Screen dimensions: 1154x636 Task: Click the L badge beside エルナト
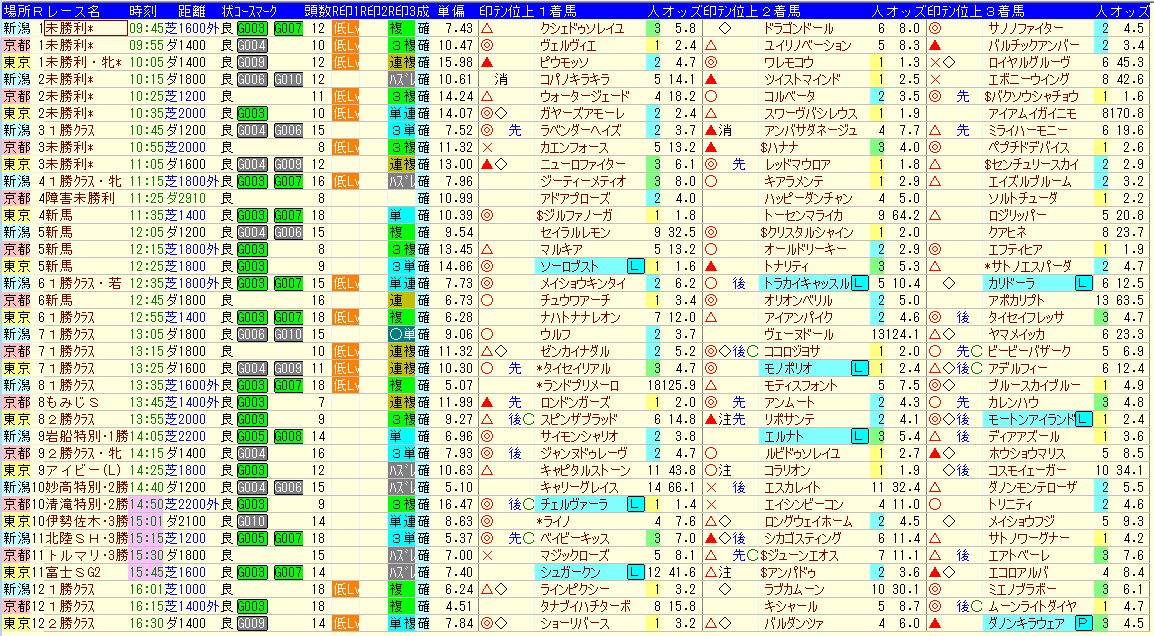pos(859,437)
